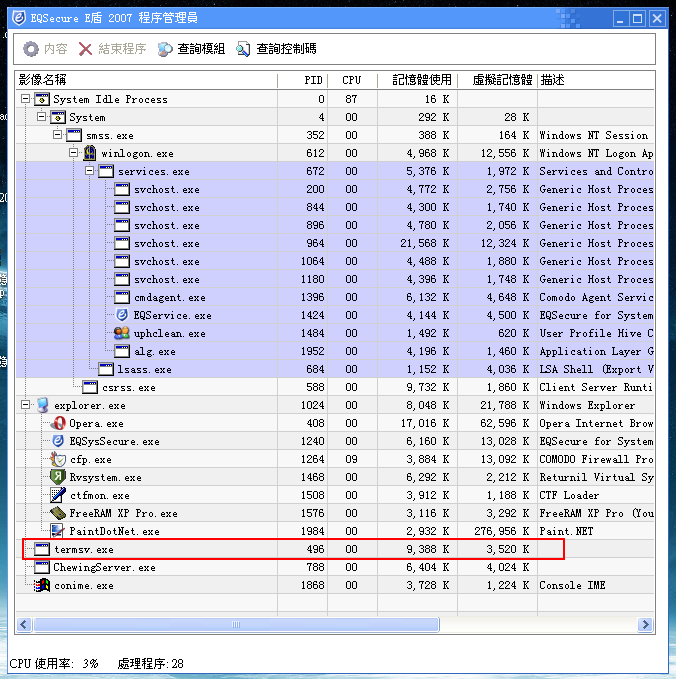
Task: Sort by 影像名稱 column header
Action: (147, 80)
